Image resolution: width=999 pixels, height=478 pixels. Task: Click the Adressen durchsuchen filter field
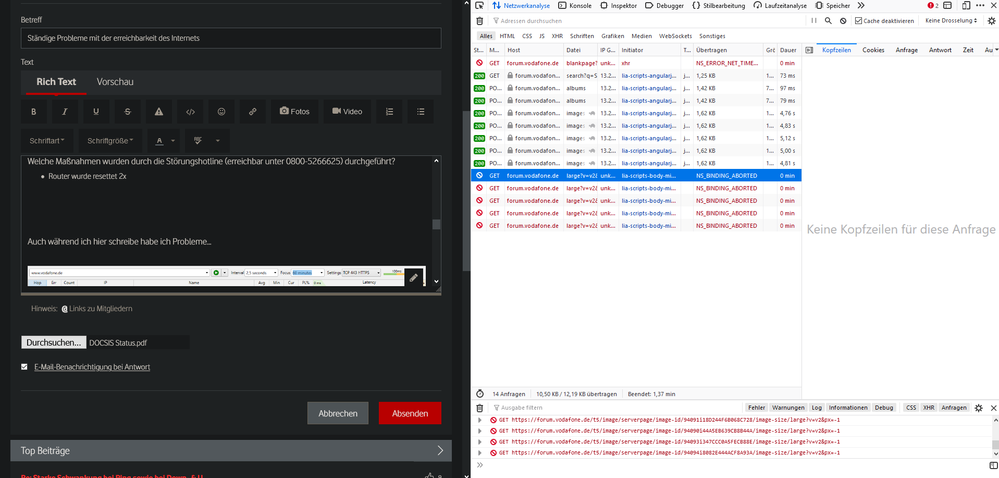tap(648, 21)
